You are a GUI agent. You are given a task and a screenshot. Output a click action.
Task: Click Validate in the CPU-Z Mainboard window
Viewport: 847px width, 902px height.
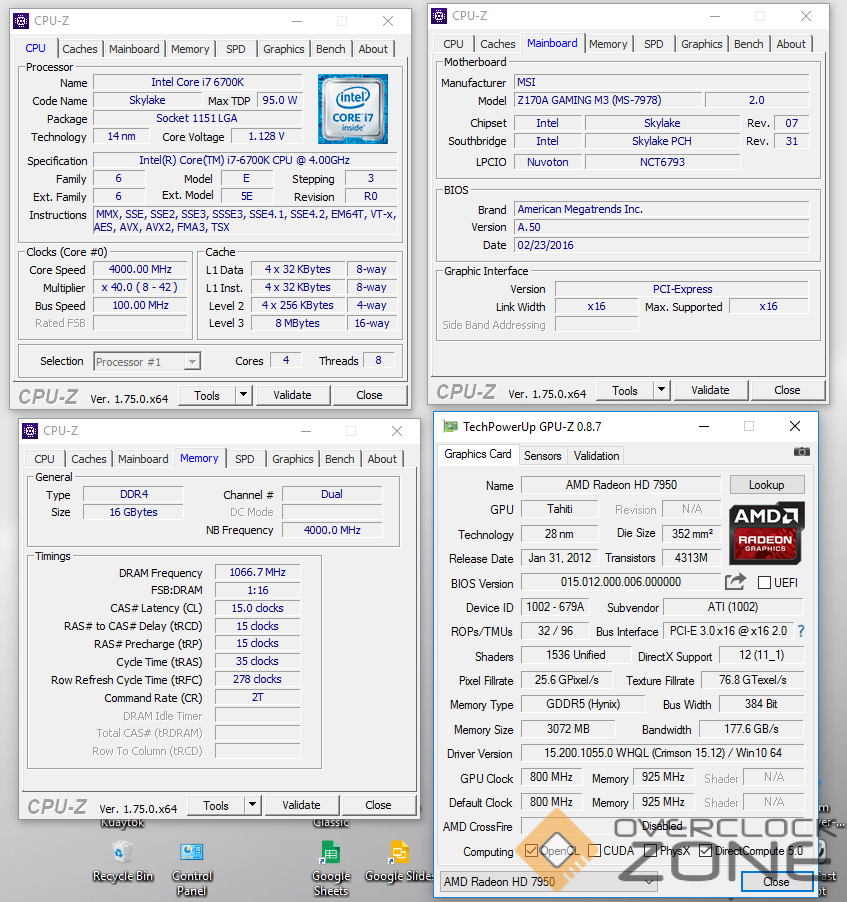710,390
